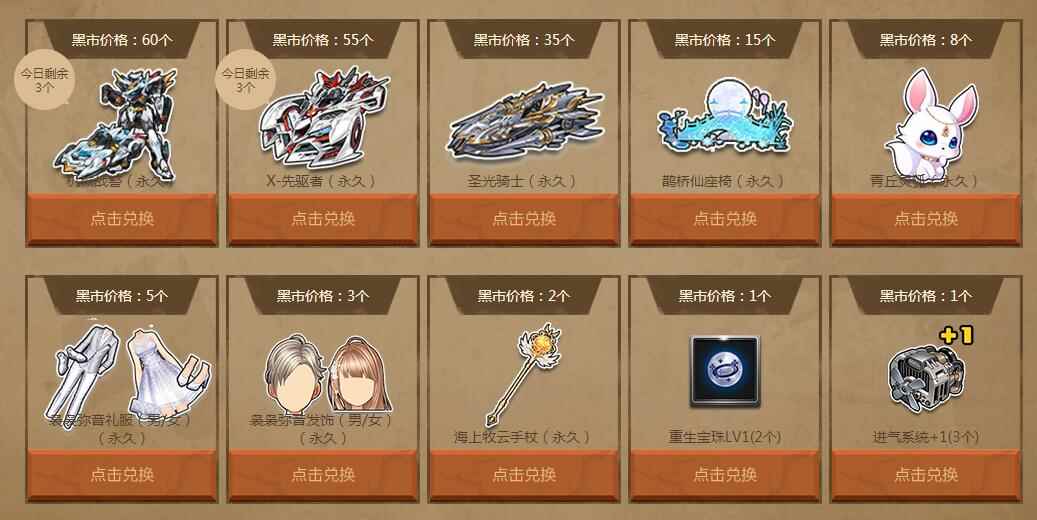Click the 重生宝珠LV1 orb icon
1037x520 pixels.
[725, 370]
